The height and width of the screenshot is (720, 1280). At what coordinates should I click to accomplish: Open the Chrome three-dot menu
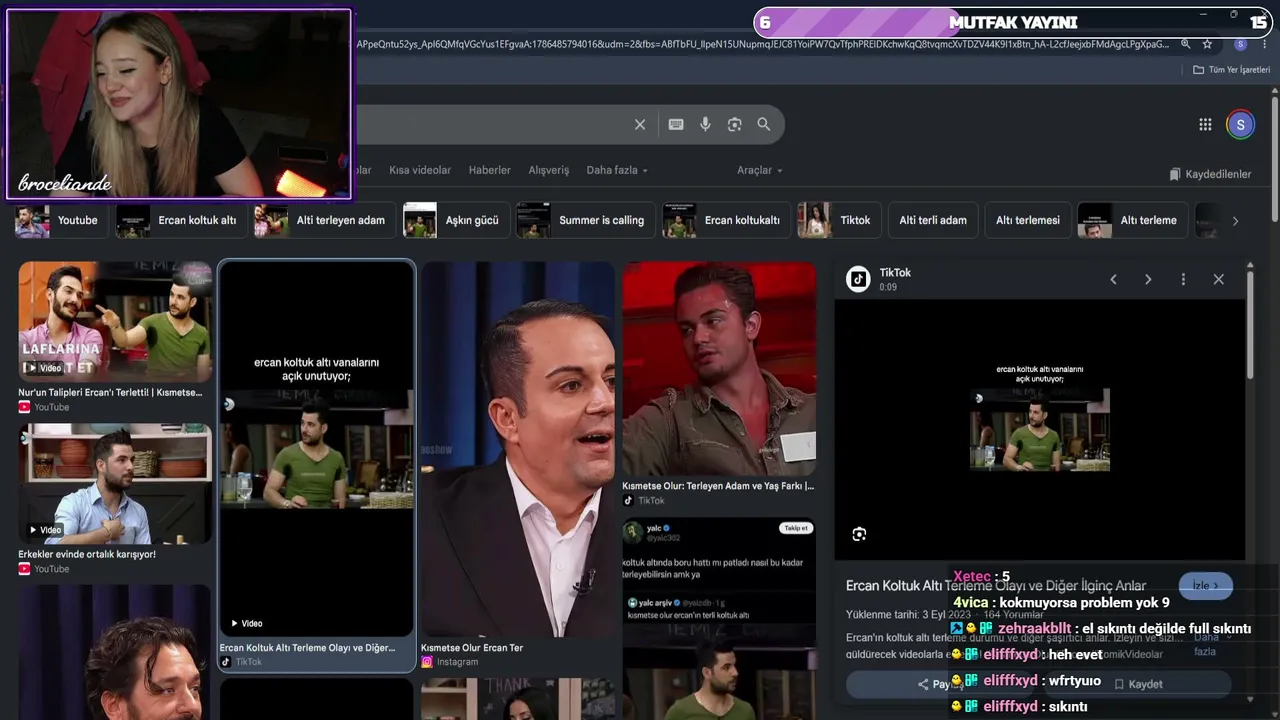pos(1263,44)
